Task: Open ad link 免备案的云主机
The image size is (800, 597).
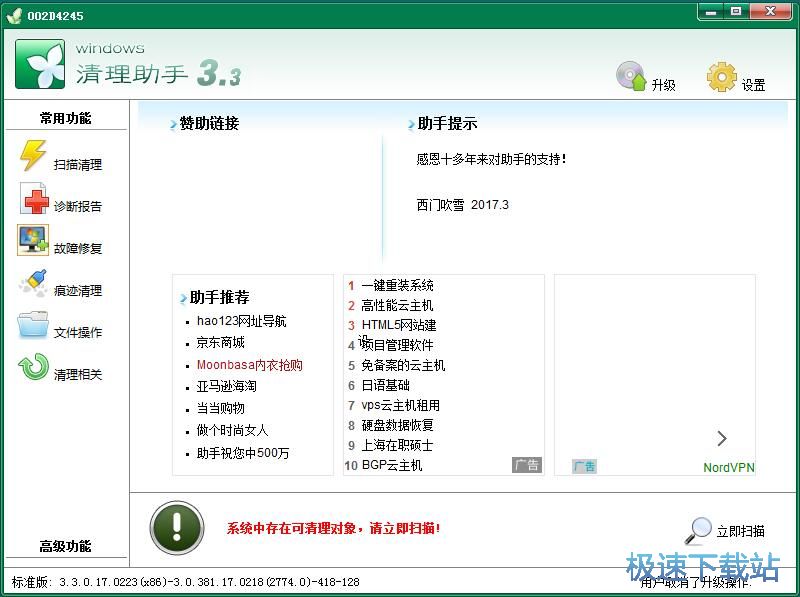Action: (x=403, y=365)
